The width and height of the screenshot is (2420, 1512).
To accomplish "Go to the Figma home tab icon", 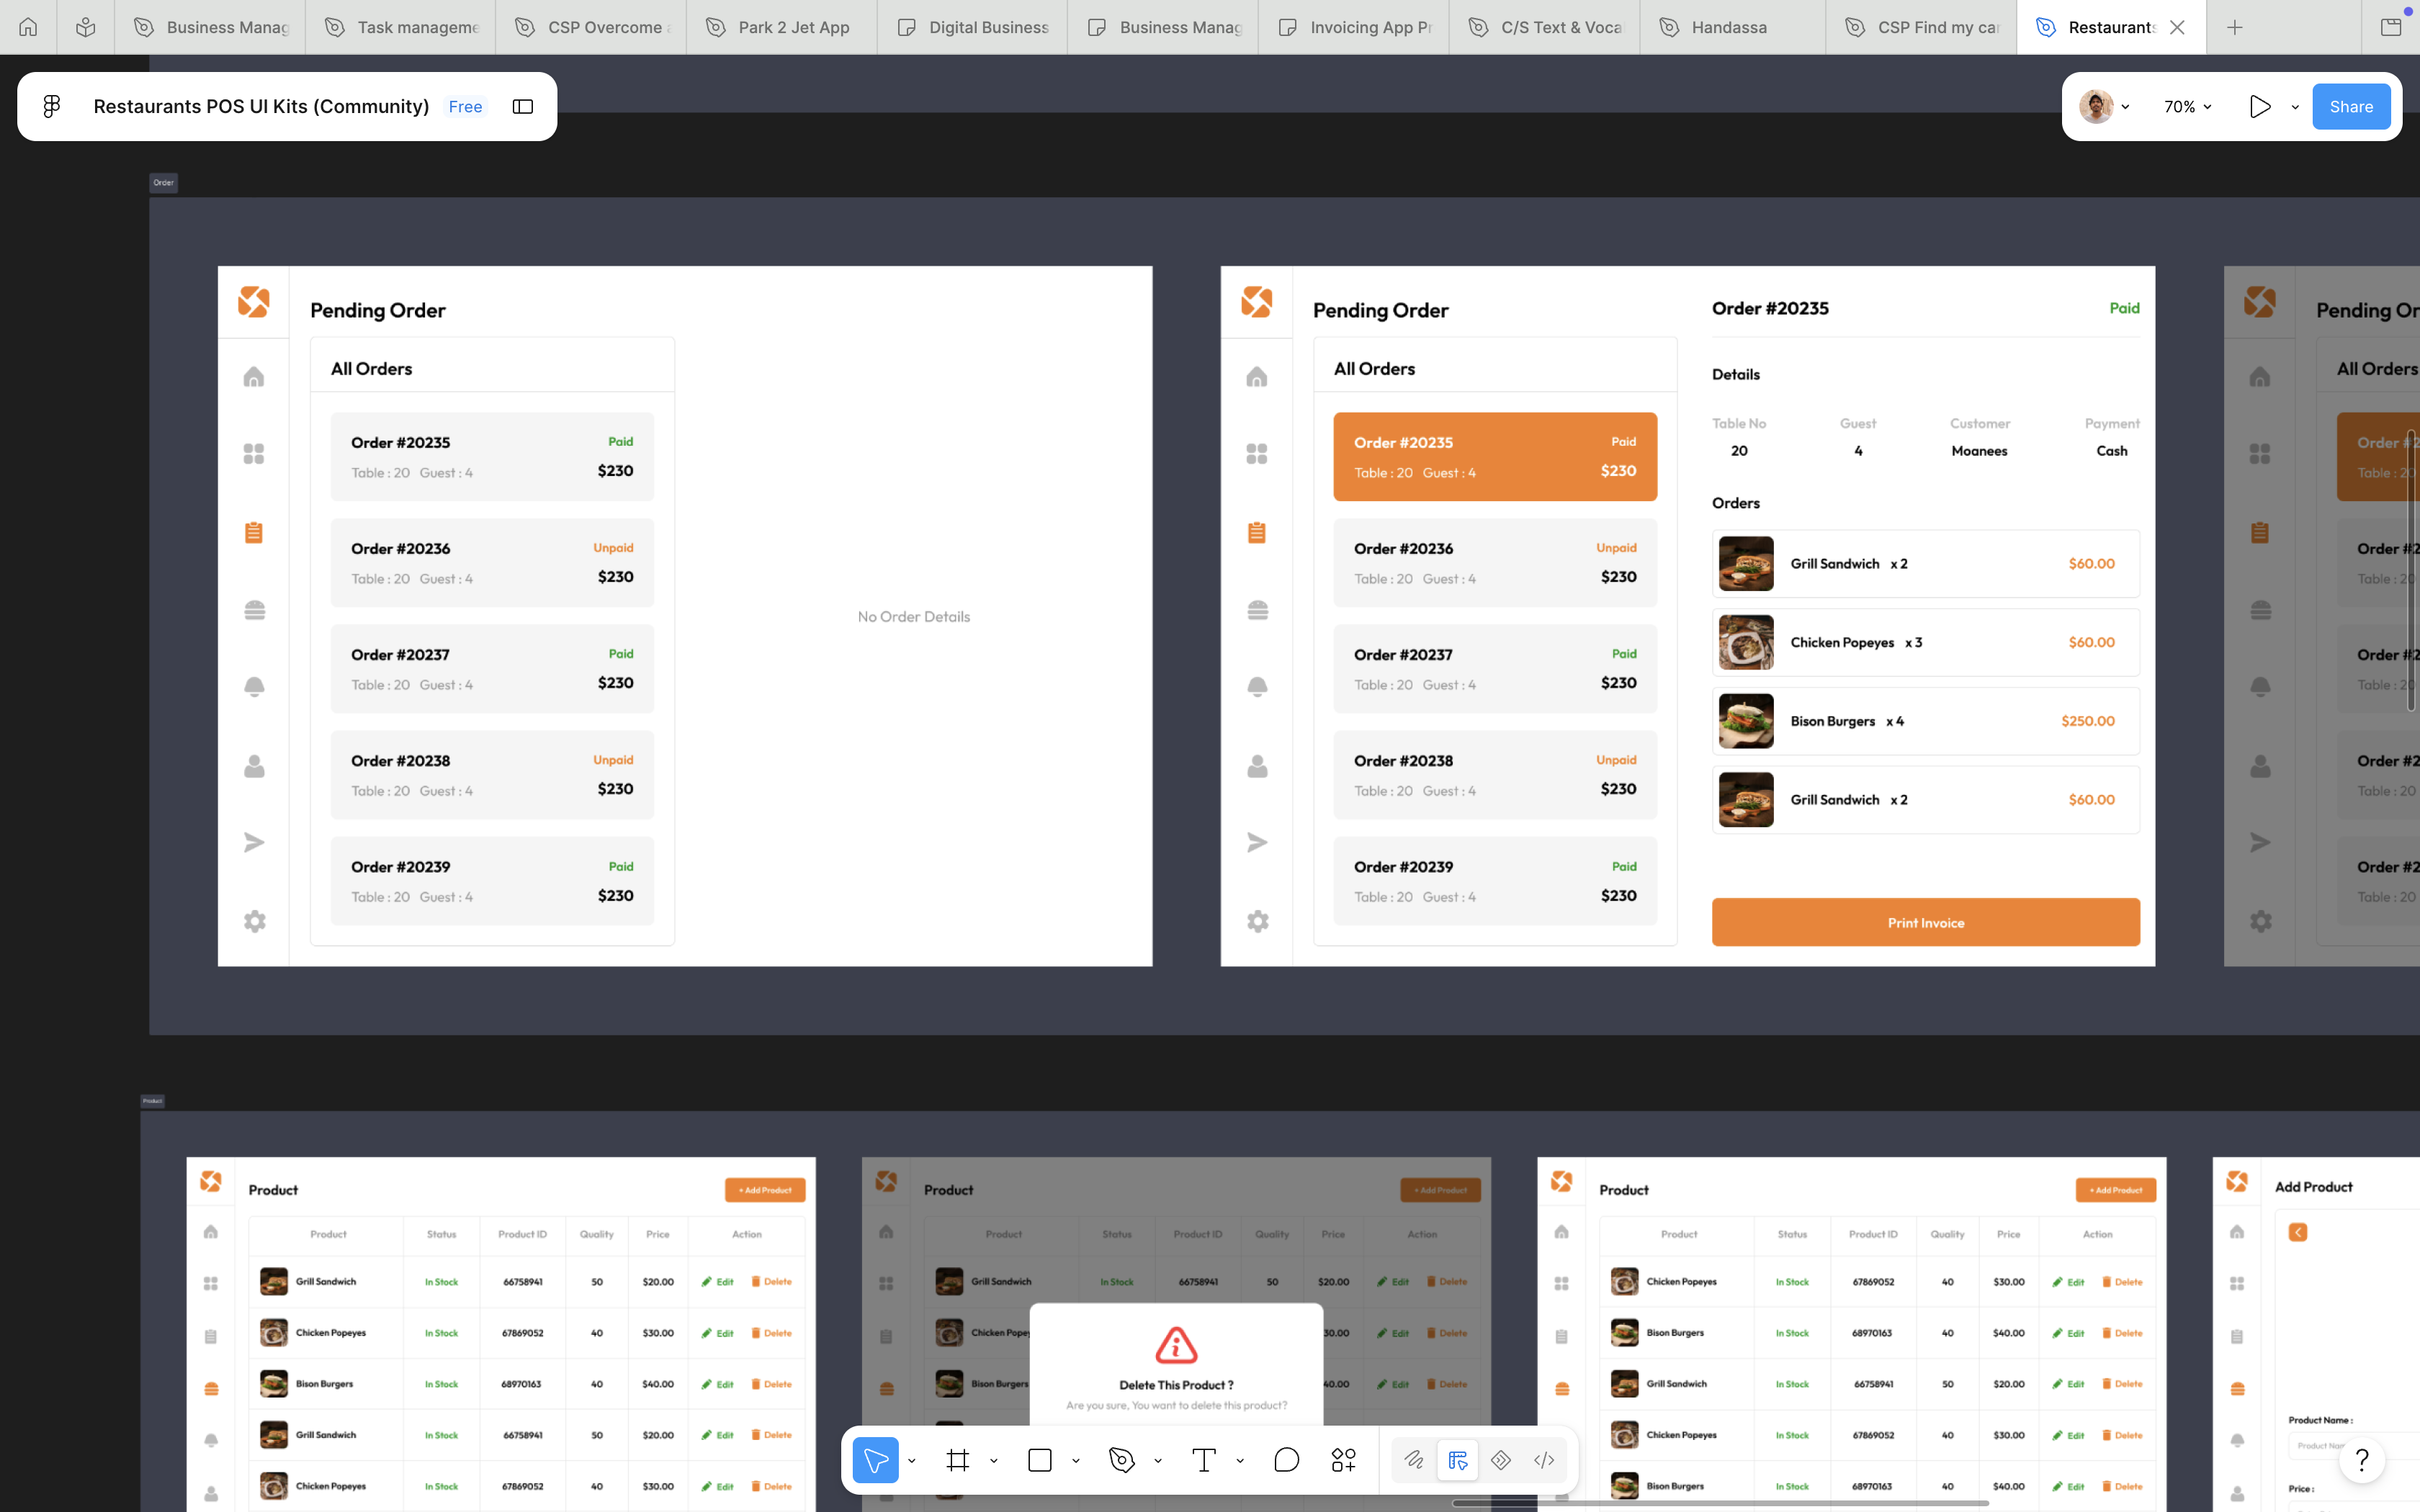I will pos(28,27).
